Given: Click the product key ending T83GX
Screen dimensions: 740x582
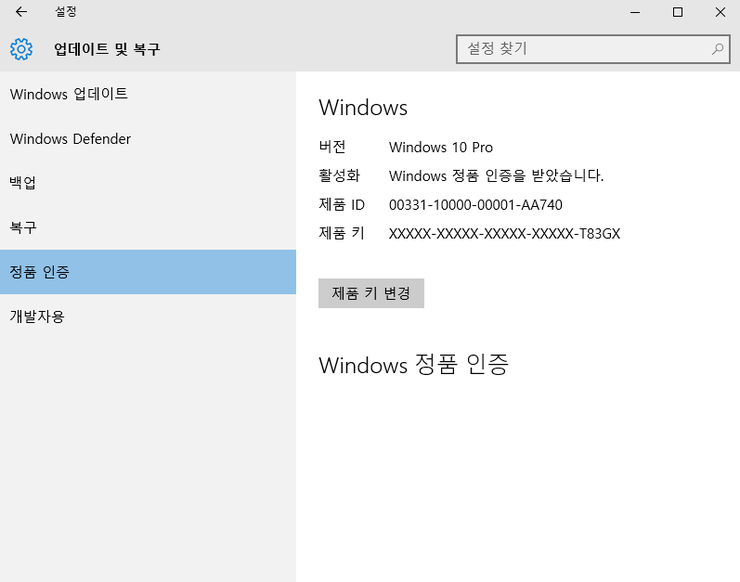Looking at the screenshot, I should coord(505,234).
